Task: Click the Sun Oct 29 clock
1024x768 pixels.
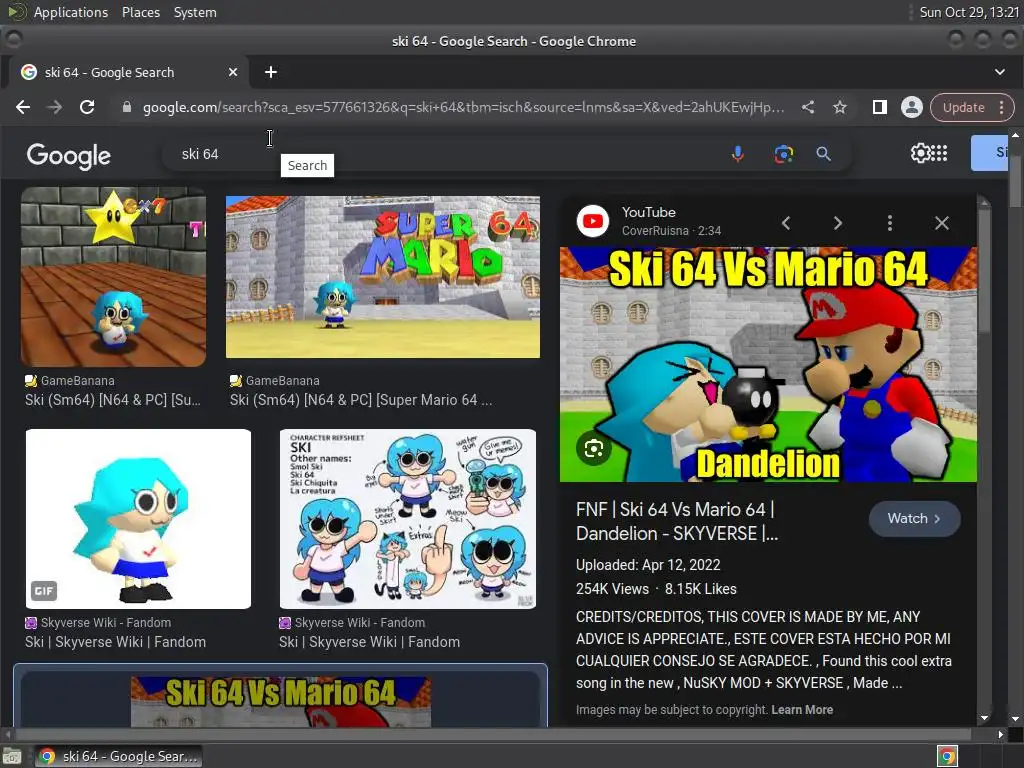Action: pos(969,12)
